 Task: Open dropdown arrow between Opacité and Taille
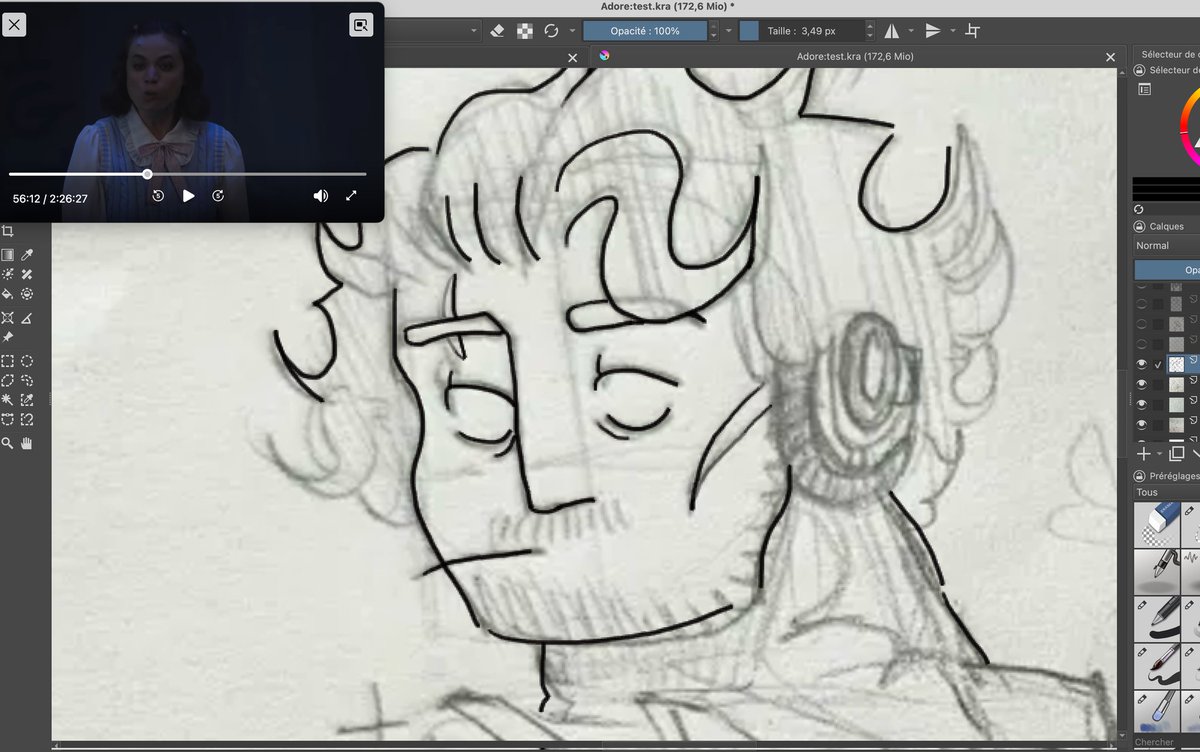[728, 31]
